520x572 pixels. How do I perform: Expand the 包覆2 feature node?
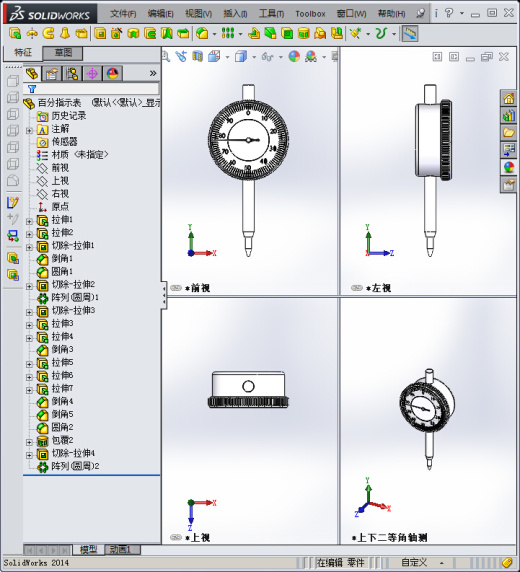click(x=30, y=442)
